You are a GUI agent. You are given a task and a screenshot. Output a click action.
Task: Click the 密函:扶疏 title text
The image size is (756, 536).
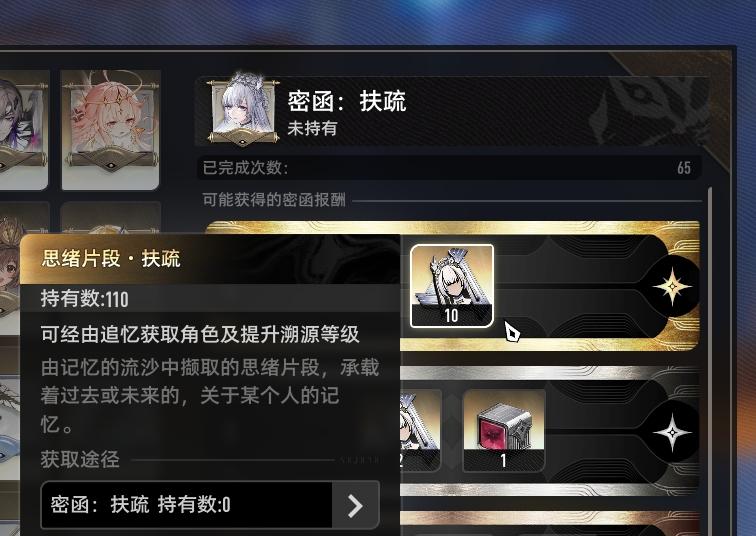click(347, 102)
